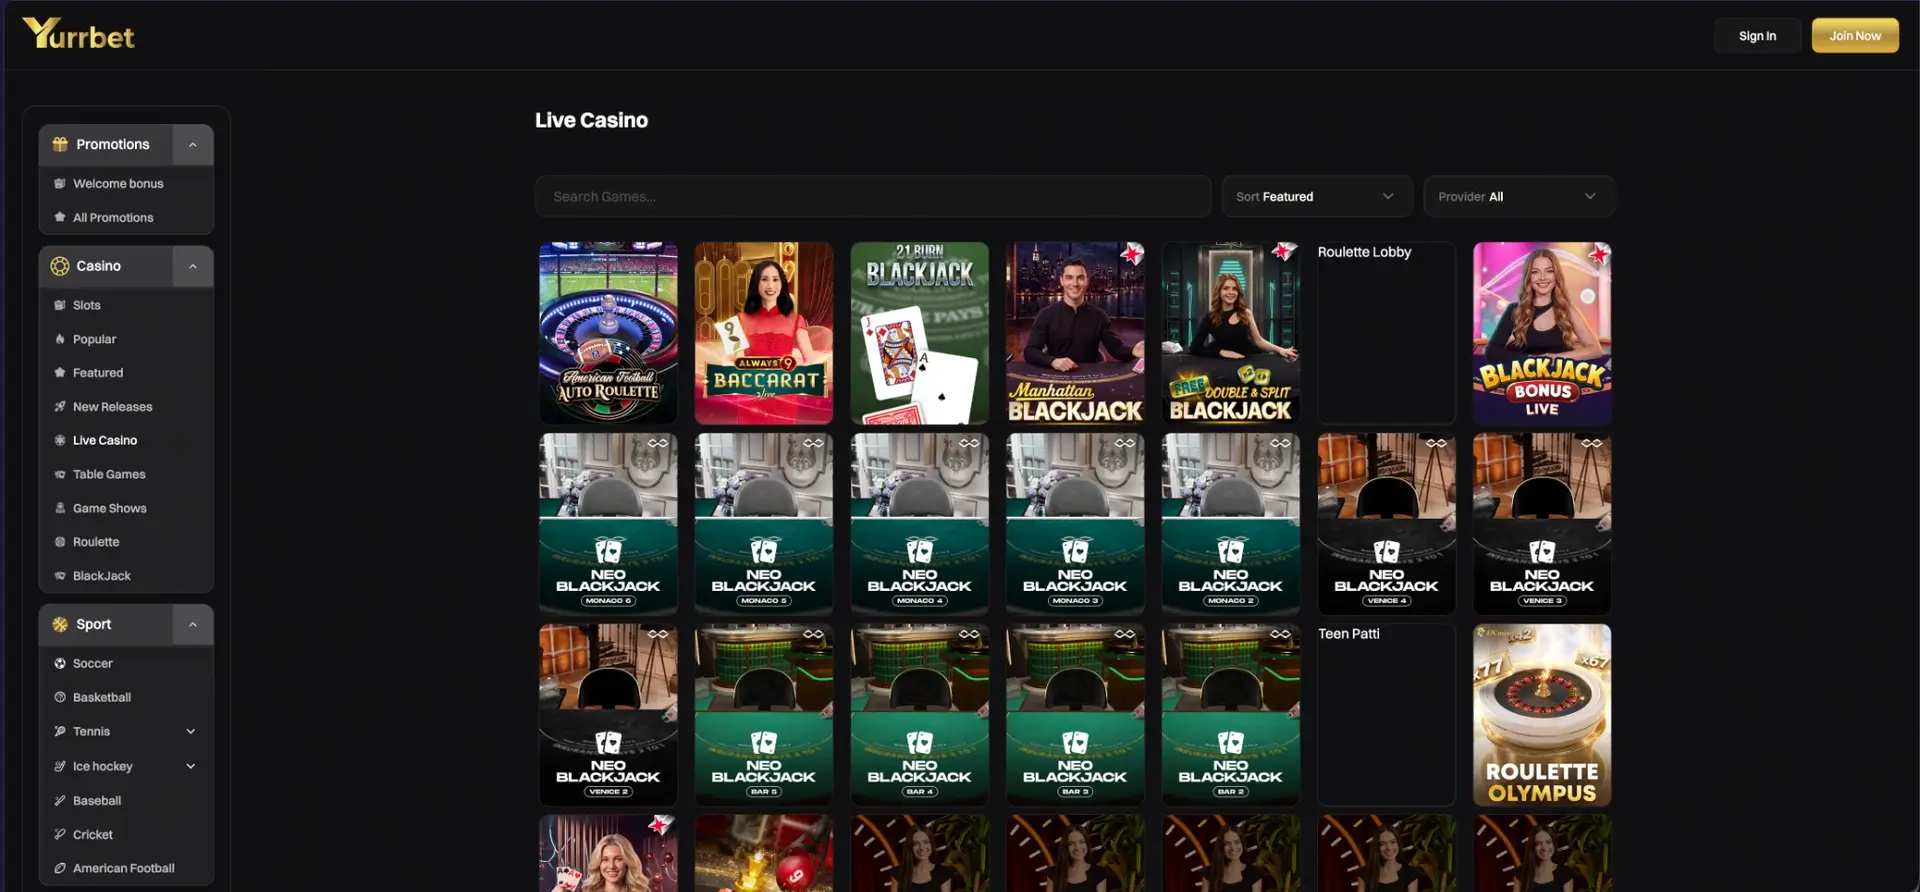Collapse the Promotions section

[193, 144]
